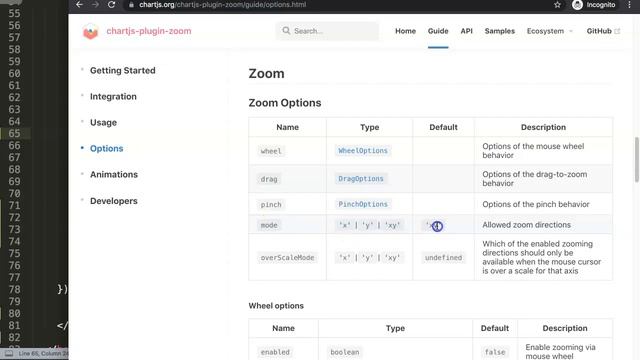Click the overScaleMode row type values
Viewport: 640px width, 360px height.
pos(369,258)
